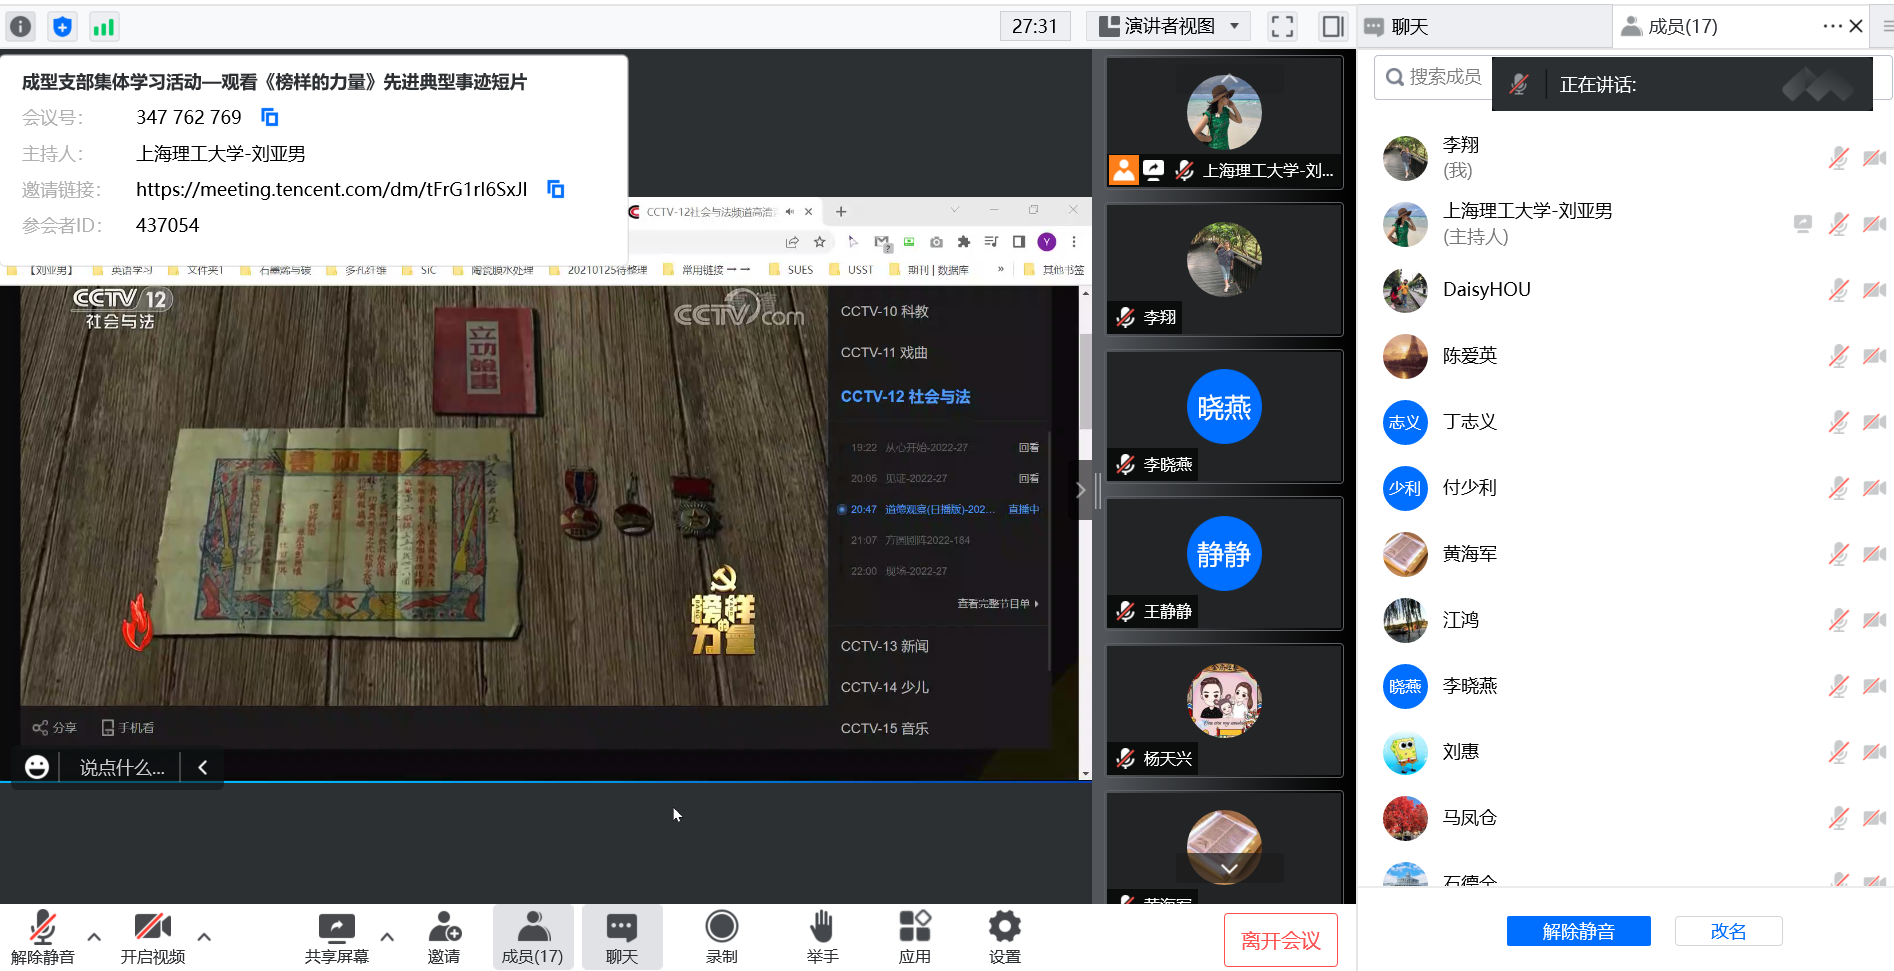This screenshot has height=971, width=1894.
Task: Toggle microphone for DaisyHOU
Action: 1838,290
